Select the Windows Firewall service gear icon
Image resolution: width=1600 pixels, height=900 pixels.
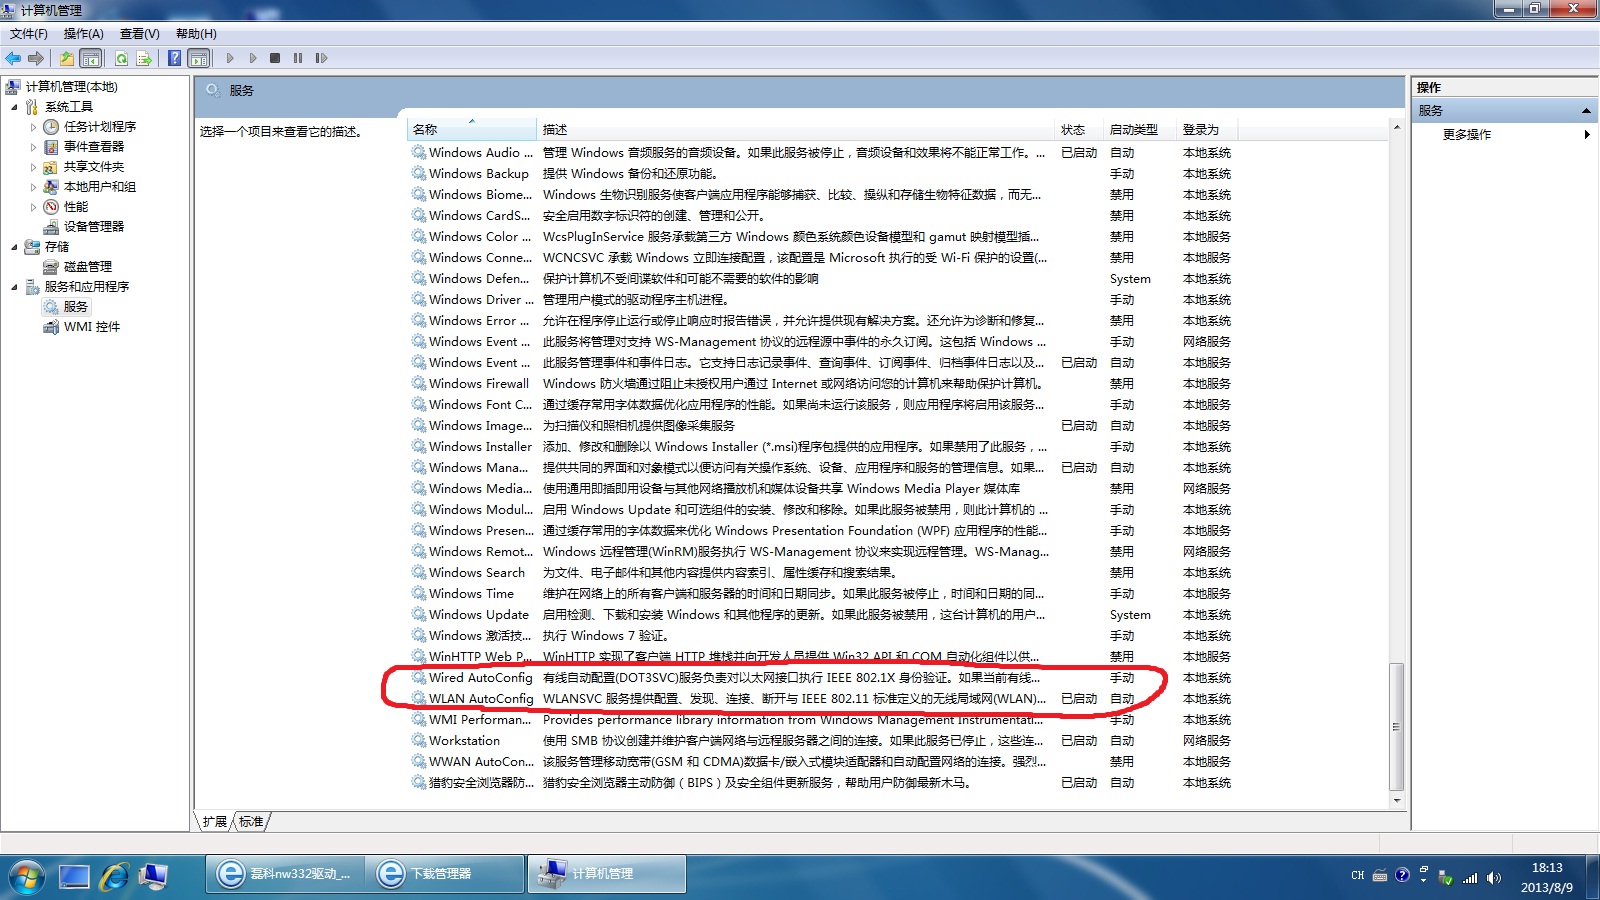coord(419,384)
